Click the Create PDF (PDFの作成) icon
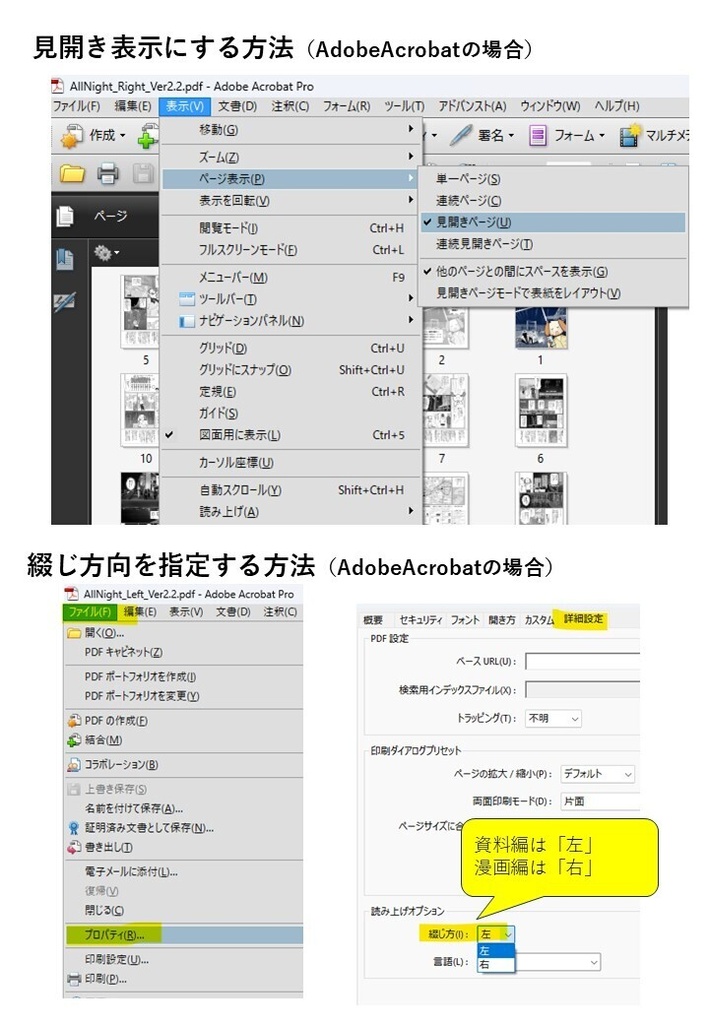This screenshot has width=709, height=1024. coord(74,721)
